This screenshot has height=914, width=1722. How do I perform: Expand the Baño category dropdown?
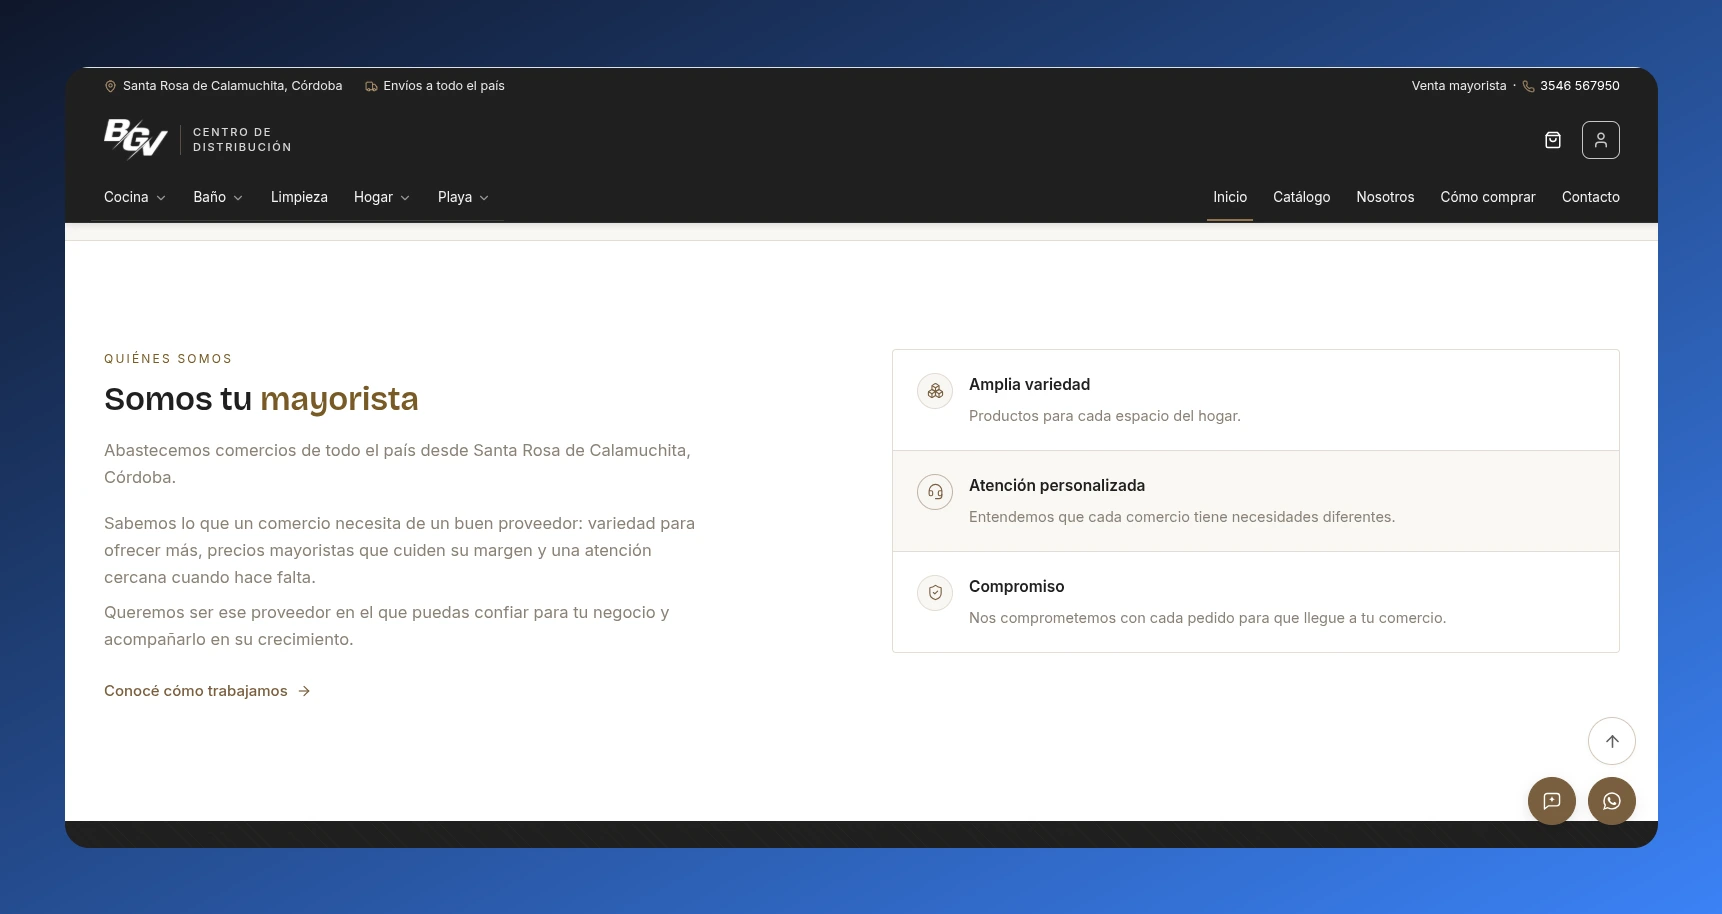pos(218,197)
